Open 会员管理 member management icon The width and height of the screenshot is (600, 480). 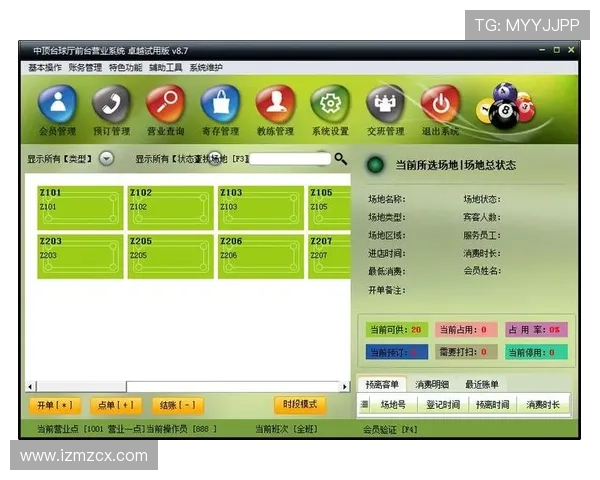57,104
